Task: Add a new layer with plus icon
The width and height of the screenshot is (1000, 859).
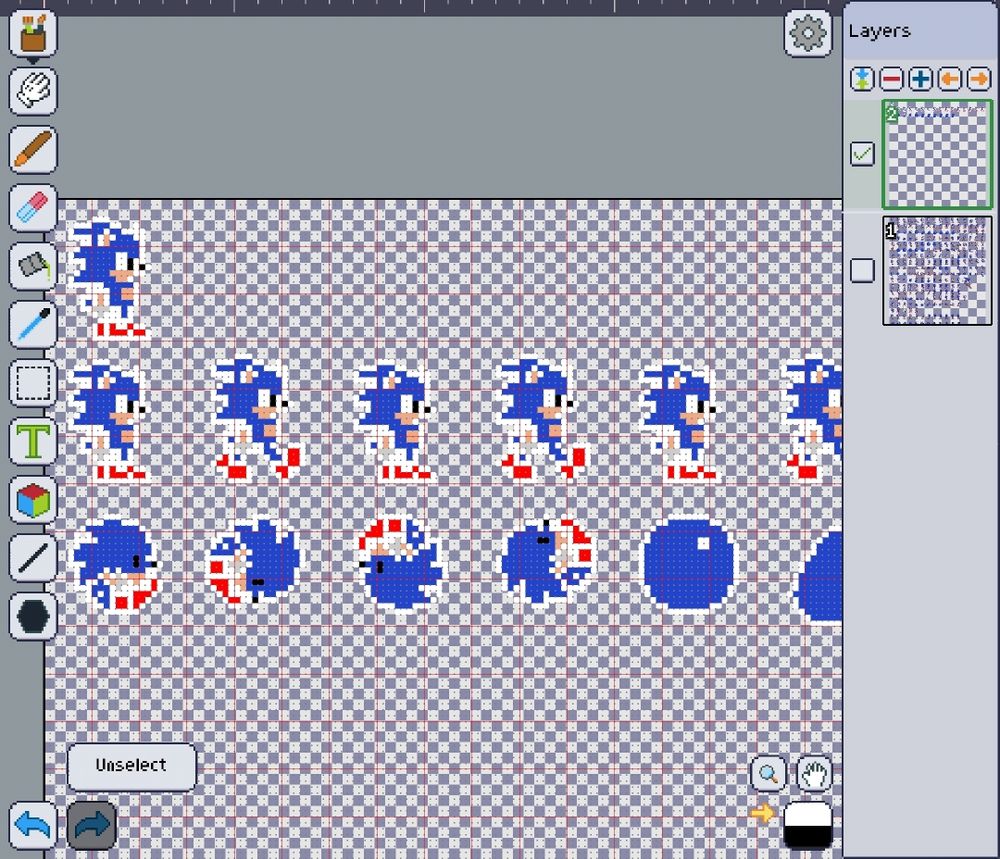Action: 920,79
